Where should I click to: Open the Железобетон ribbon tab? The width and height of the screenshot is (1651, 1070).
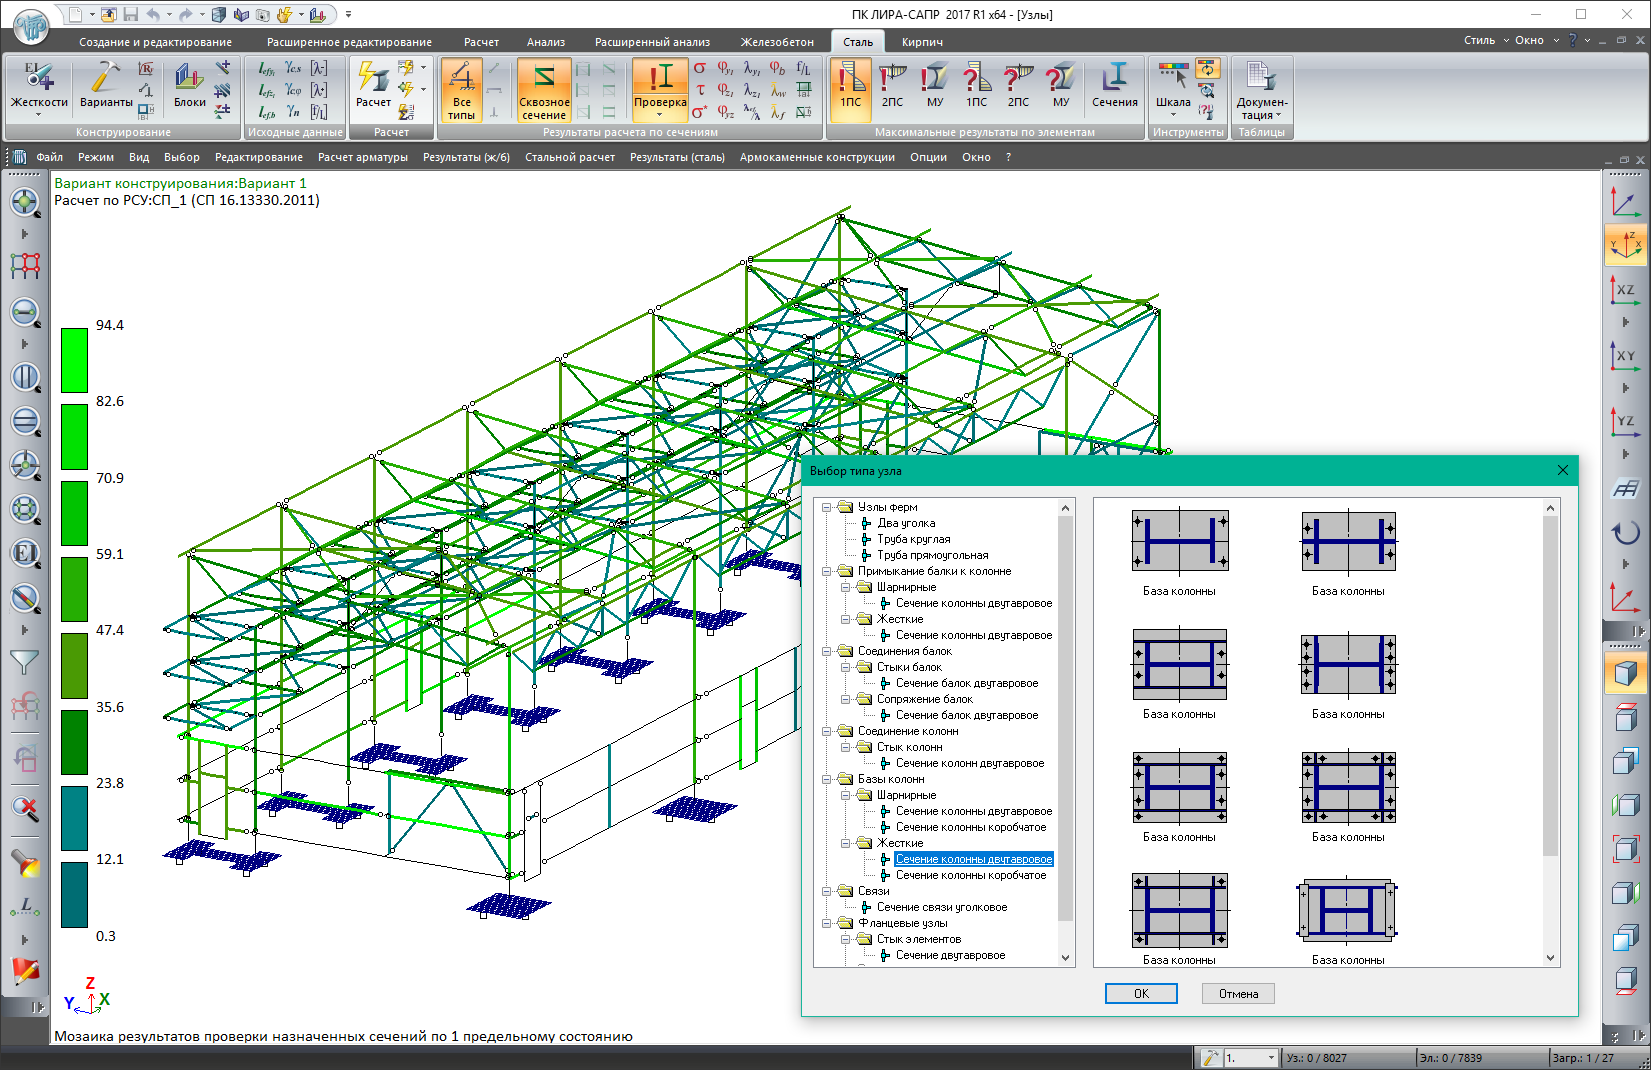tap(776, 42)
